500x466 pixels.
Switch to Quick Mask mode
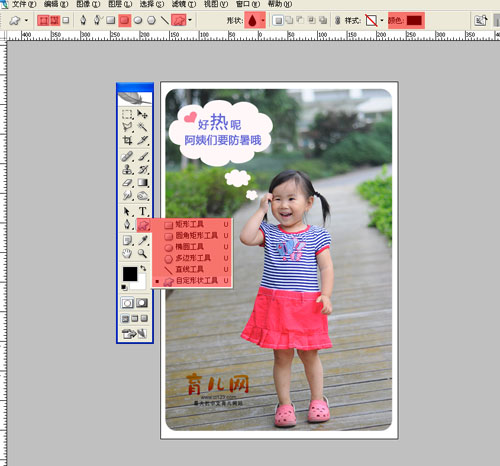pos(142,303)
